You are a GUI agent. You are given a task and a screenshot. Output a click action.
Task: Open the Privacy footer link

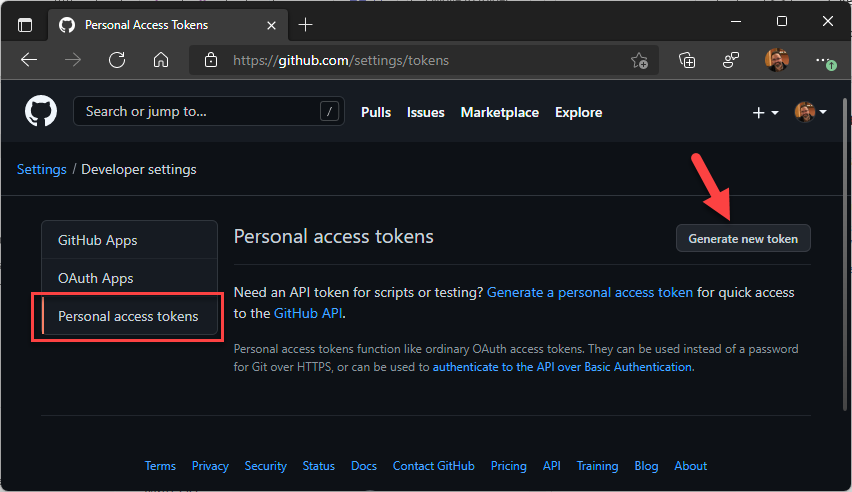(210, 466)
